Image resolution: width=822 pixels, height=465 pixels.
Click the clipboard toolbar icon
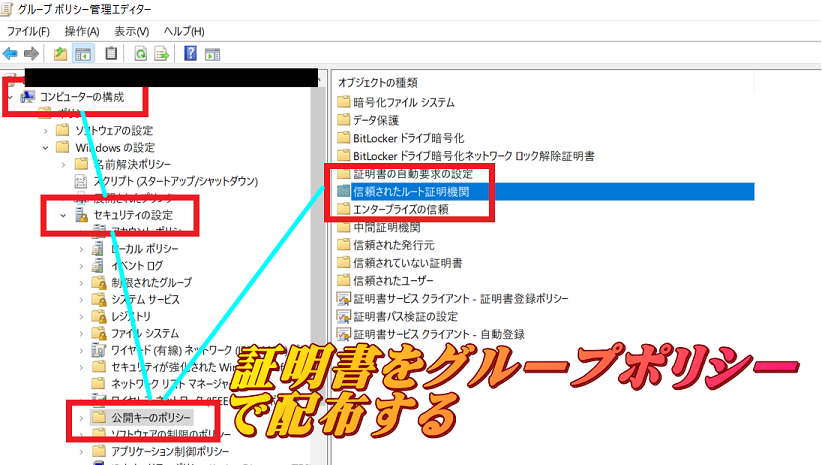[x=111, y=53]
